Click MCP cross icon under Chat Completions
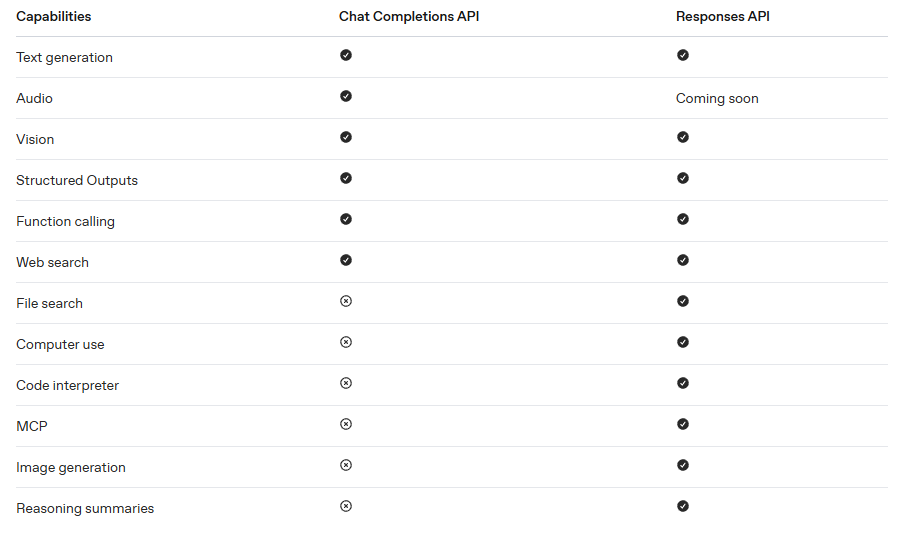 tap(346, 424)
